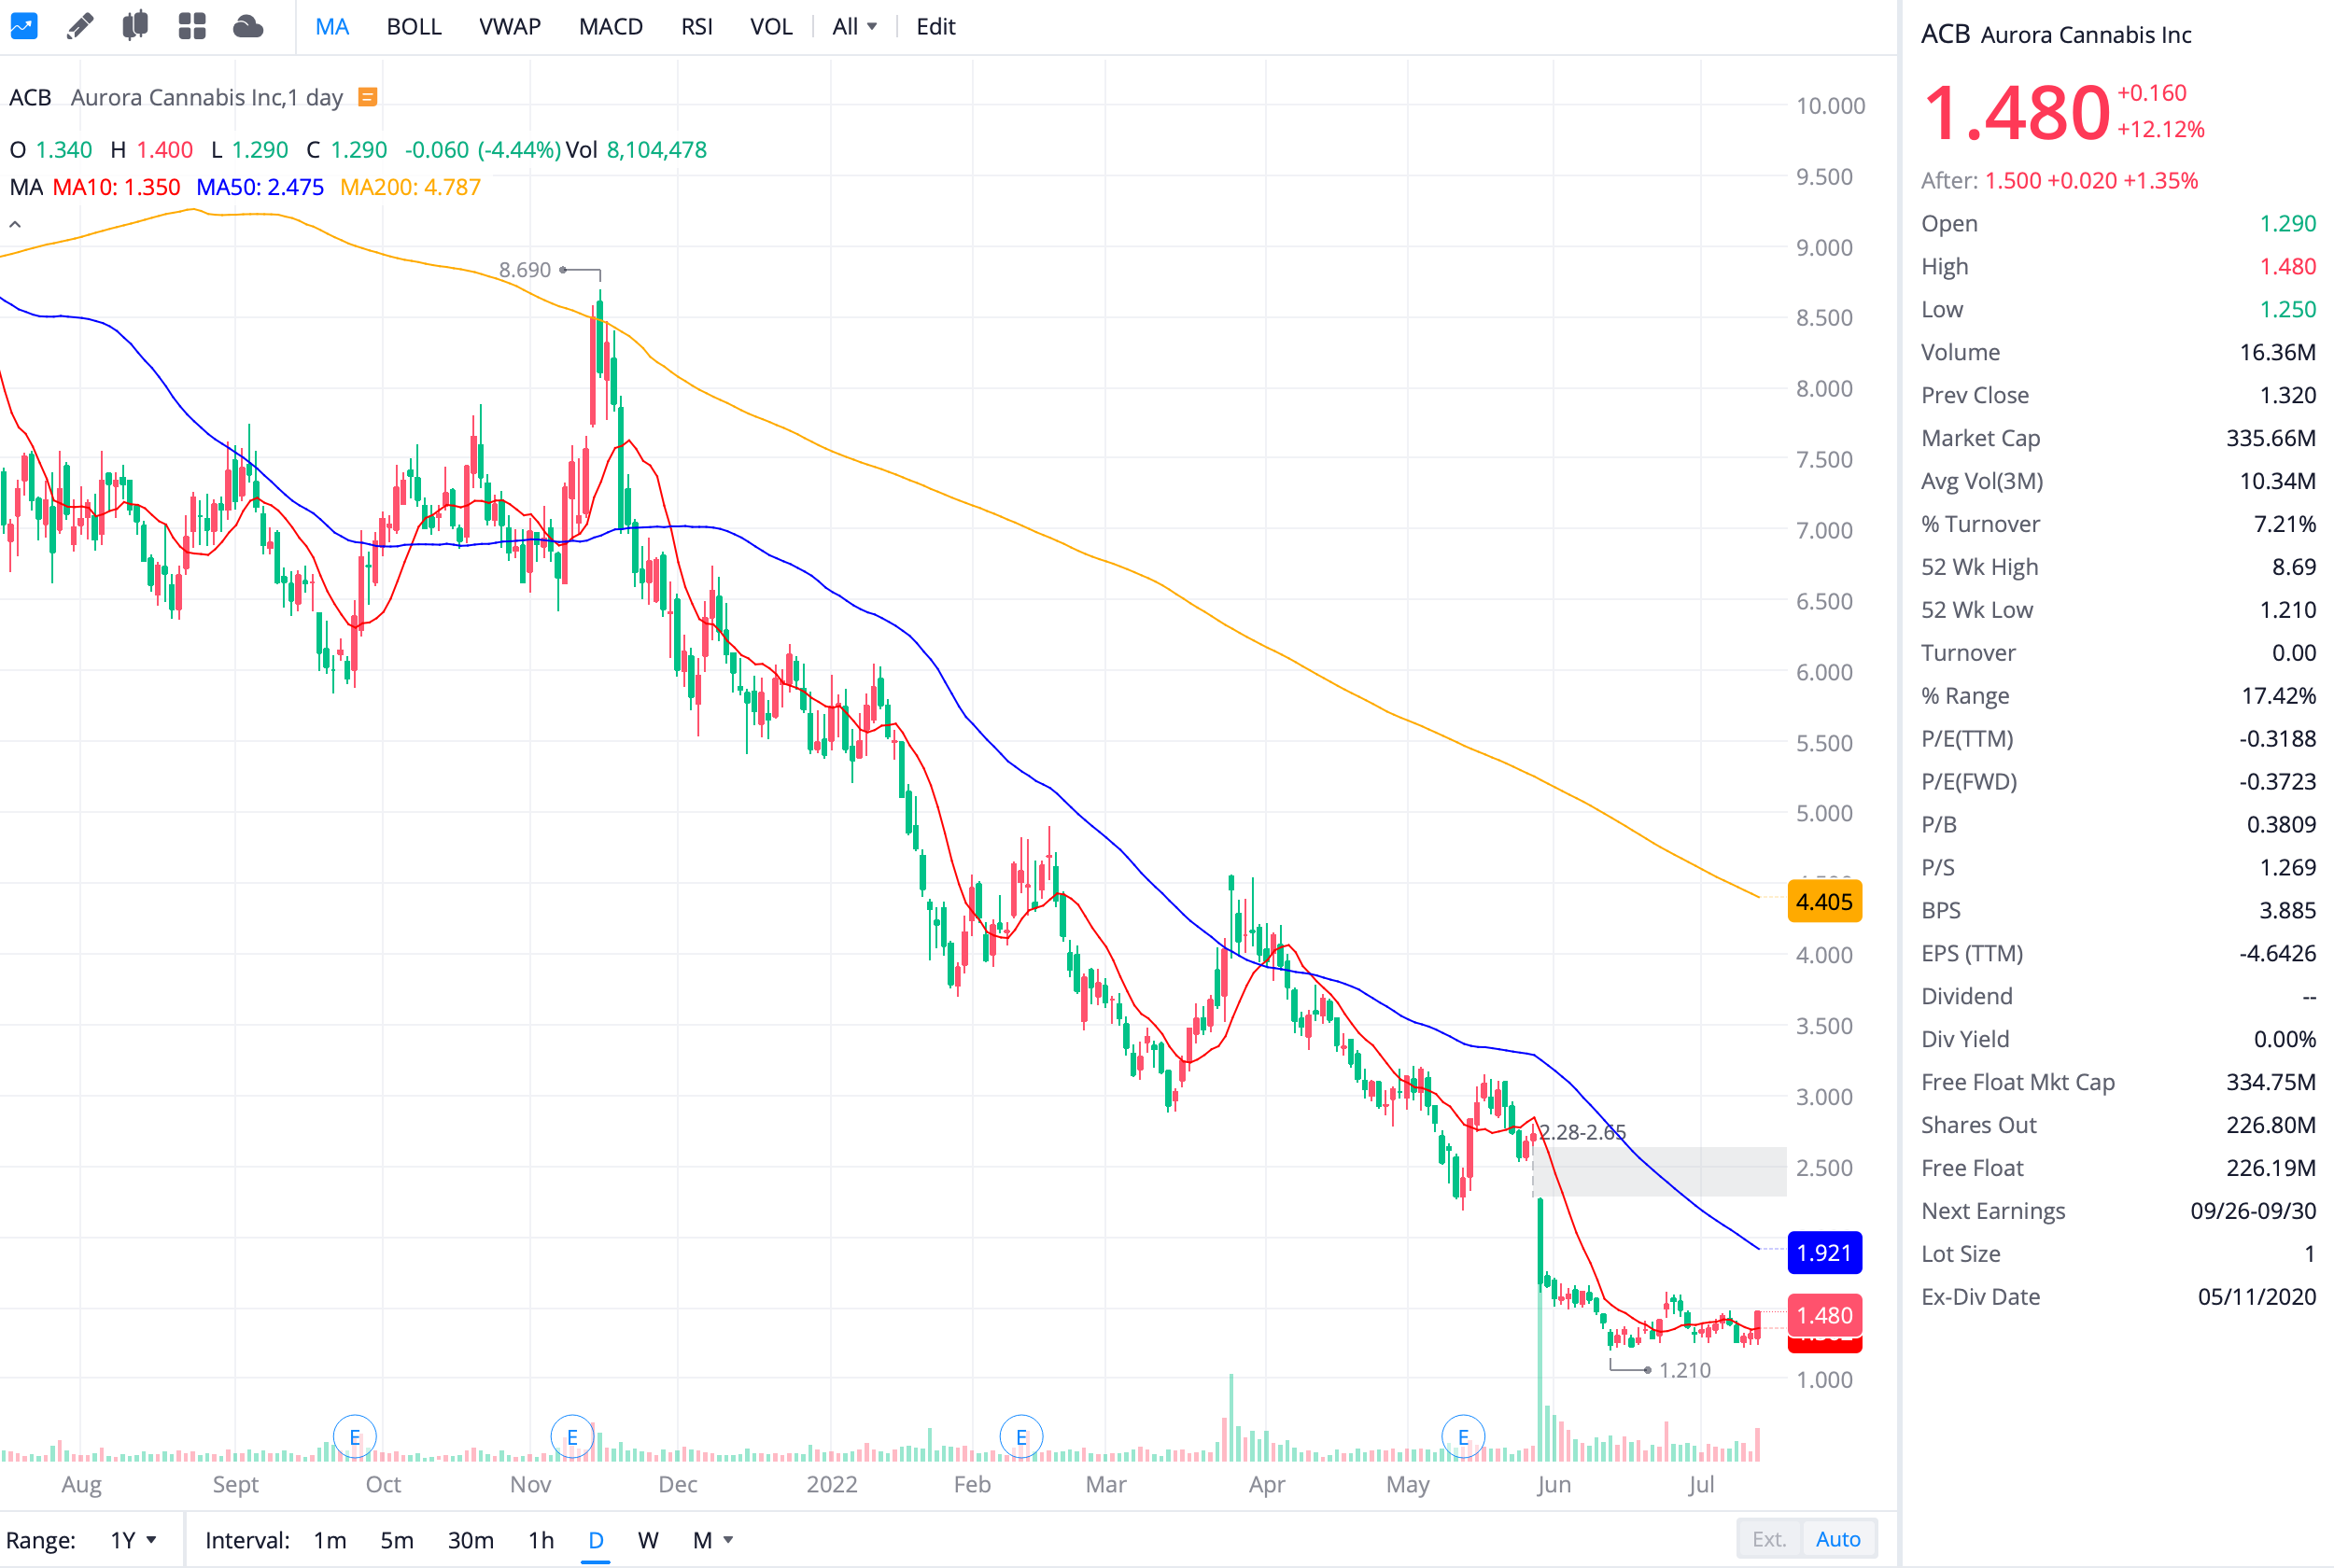Click the earnings E marker near May
Viewport: 2334px width, 1568px height.
(x=1462, y=1437)
